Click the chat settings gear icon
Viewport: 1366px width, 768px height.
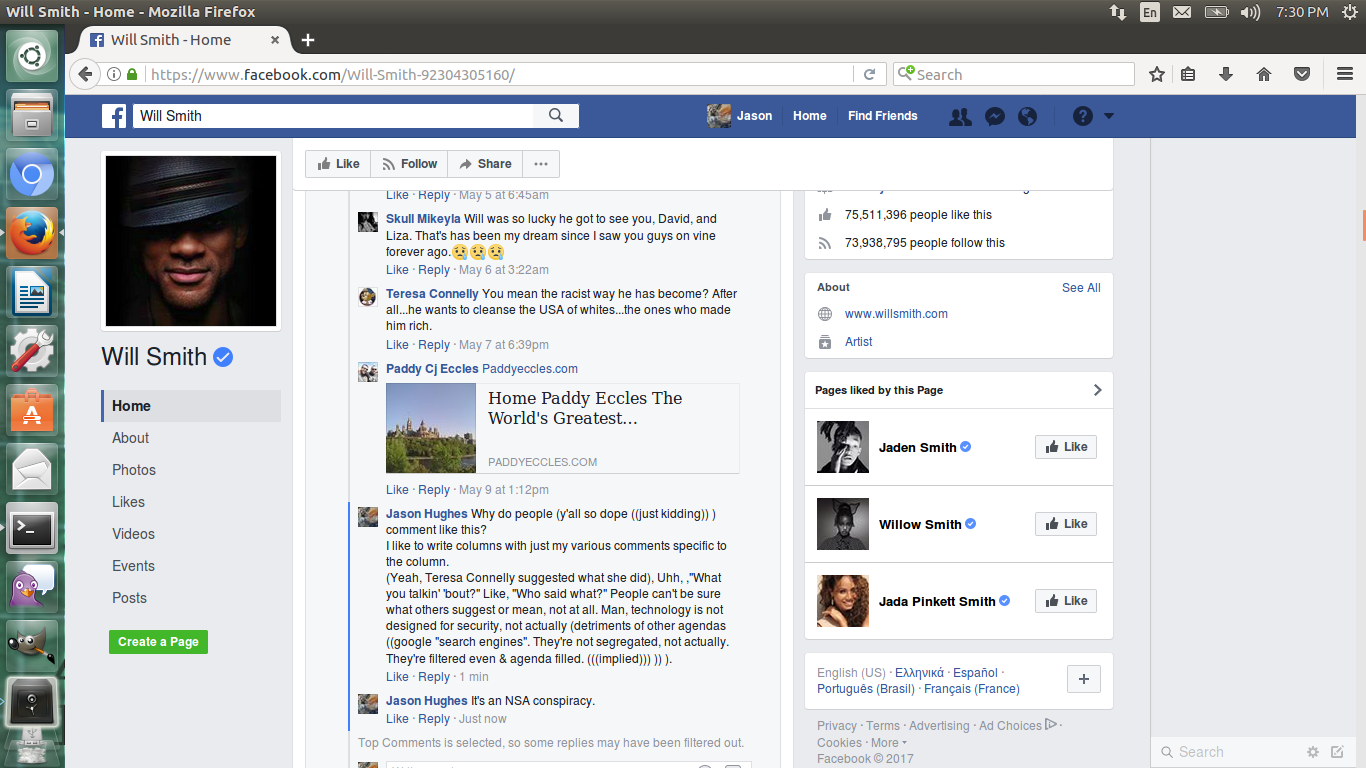(x=1313, y=752)
